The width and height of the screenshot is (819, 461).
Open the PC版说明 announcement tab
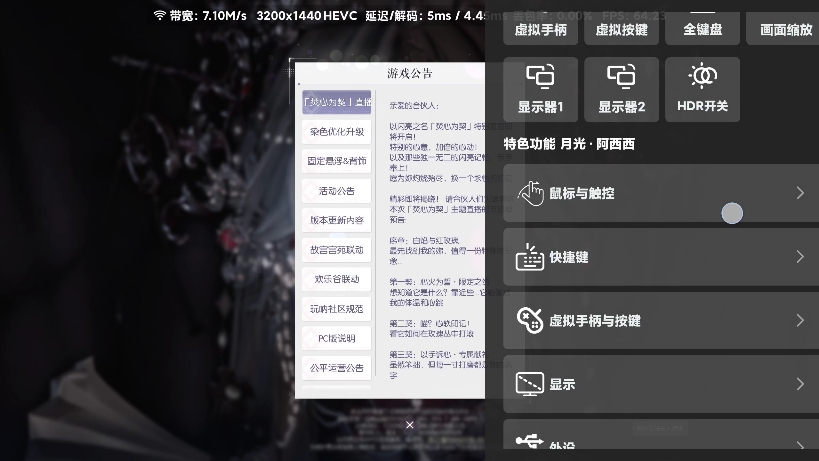point(336,338)
